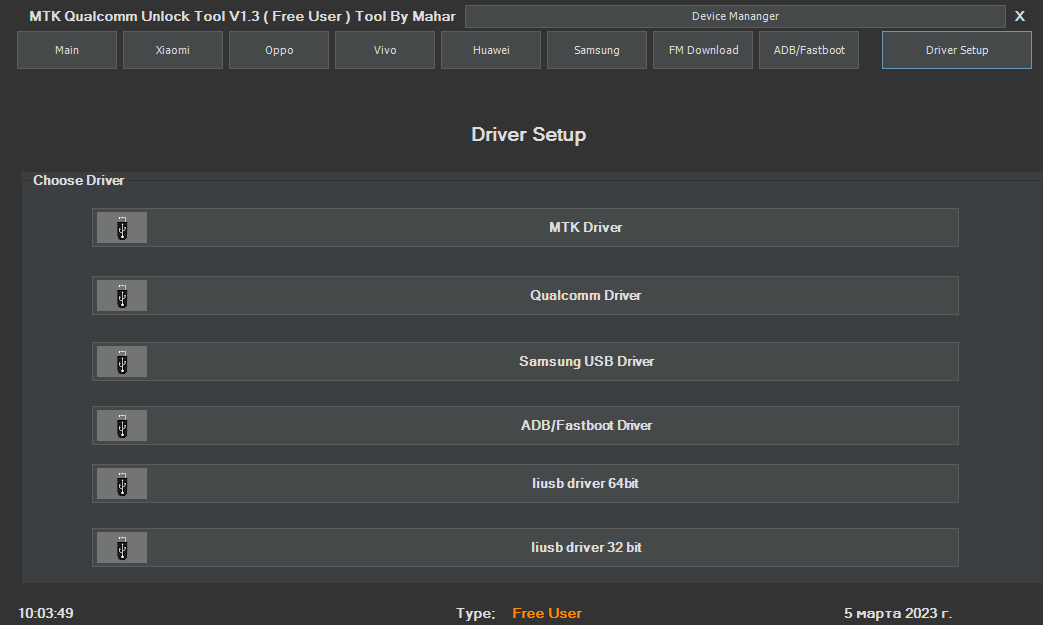Install the MTK Driver

[525, 227]
